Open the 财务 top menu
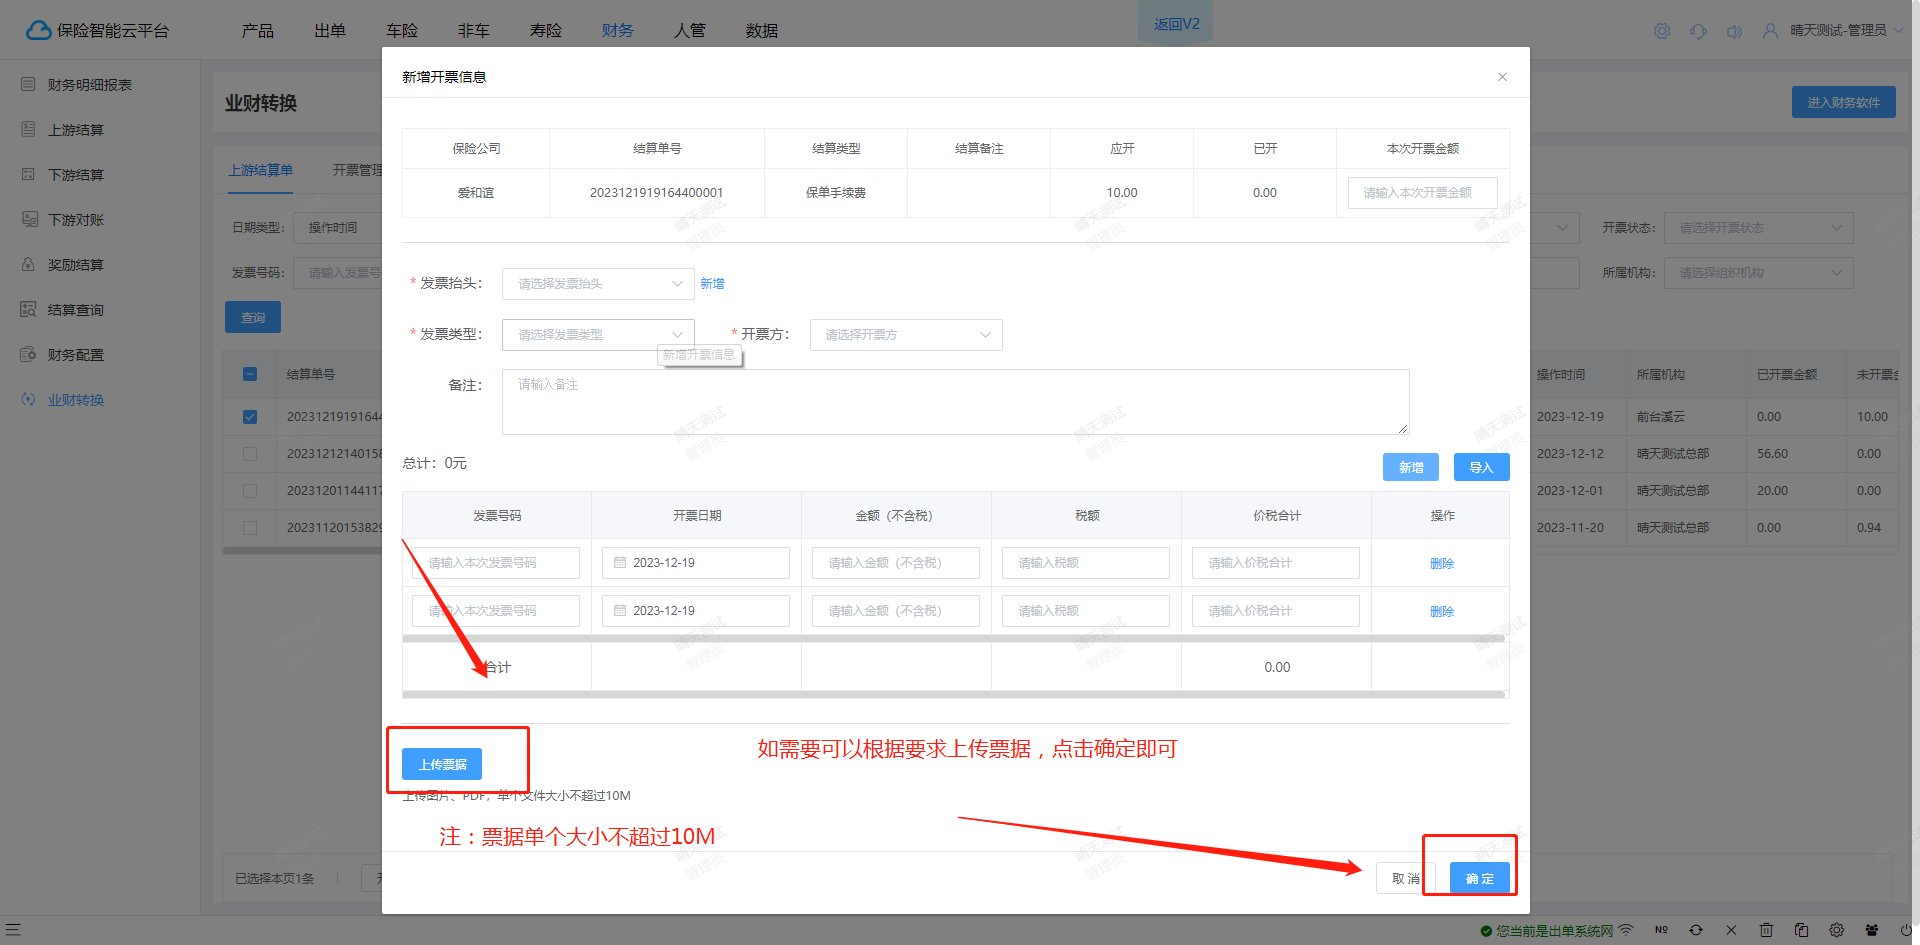Screen dimensions: 1920x945 click(x=617, y=30)
